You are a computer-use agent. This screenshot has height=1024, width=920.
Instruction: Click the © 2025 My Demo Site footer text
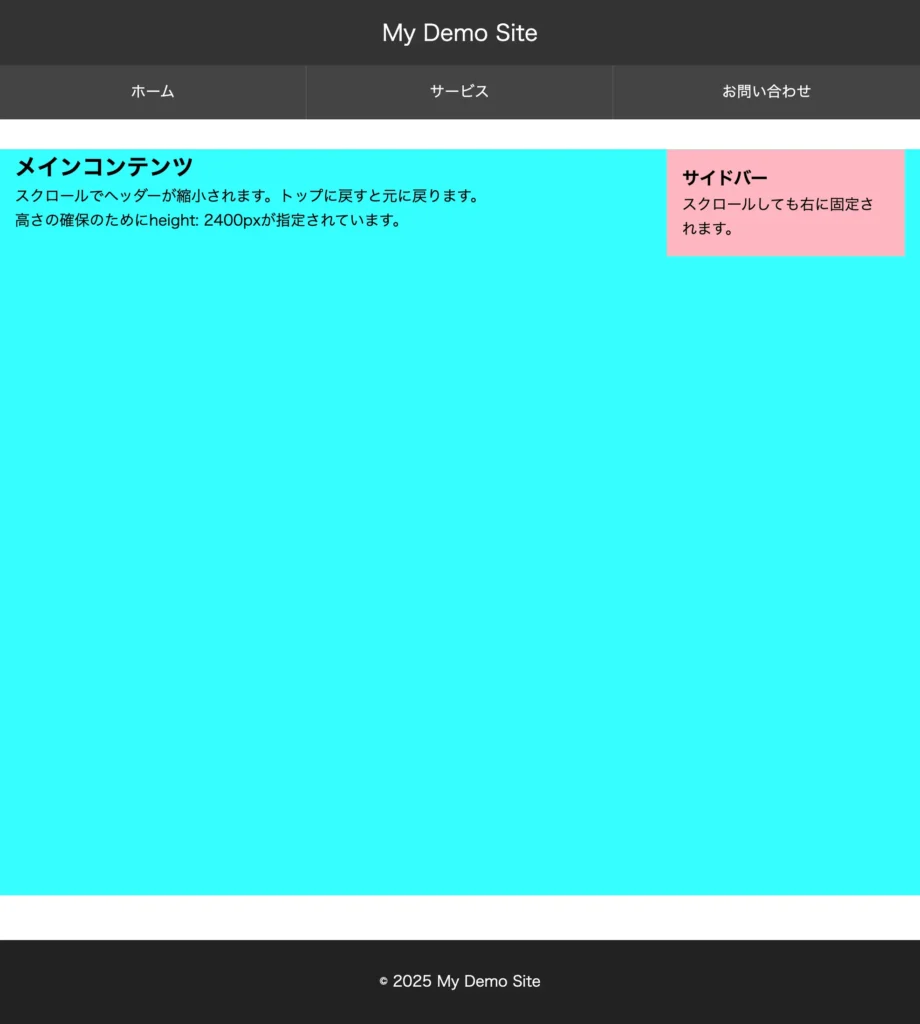point(459,981)
